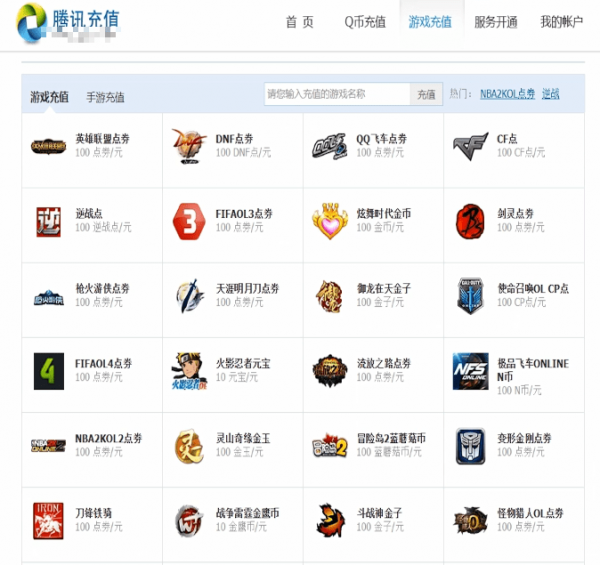Click the QQ飞车 game icon
600x565 pixels.
(x=329, y=146)
